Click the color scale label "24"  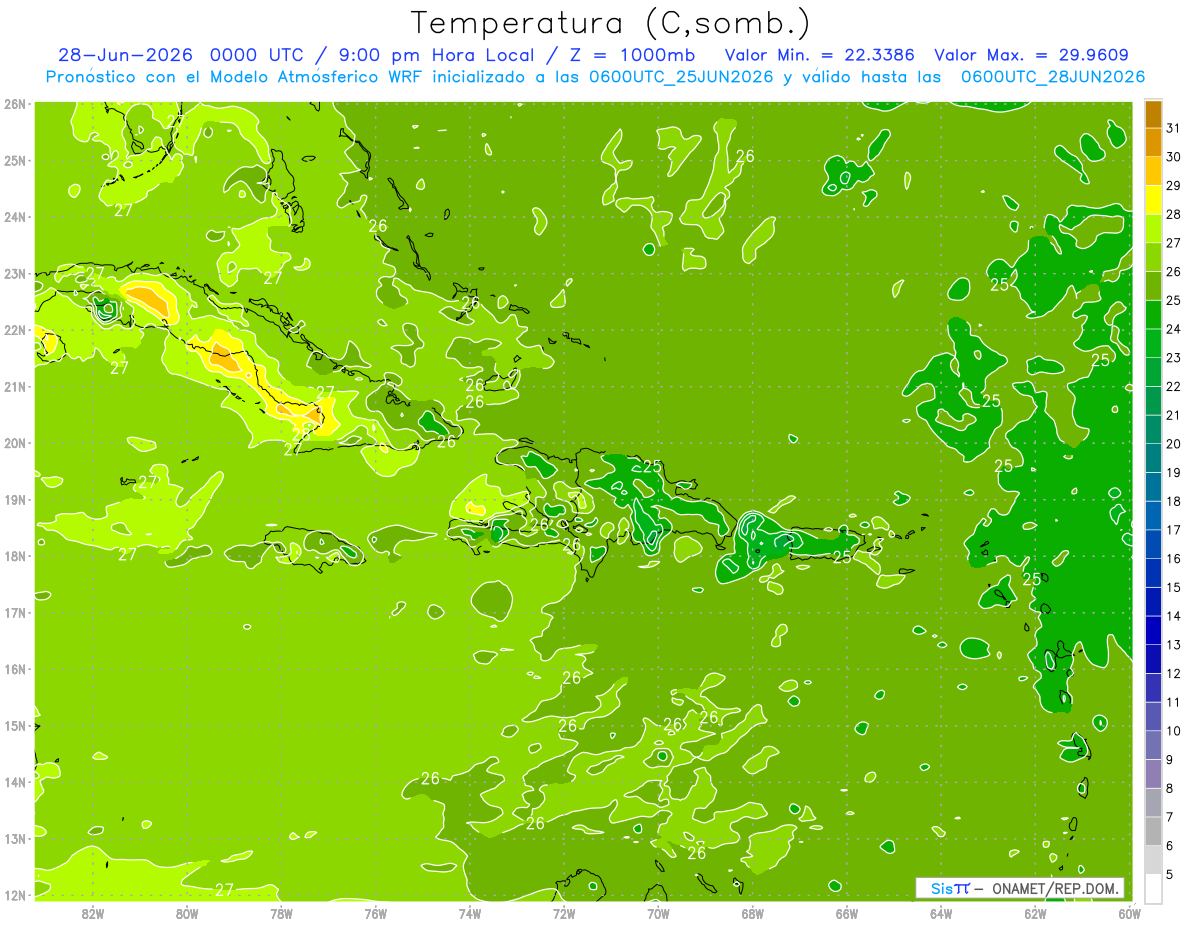tap(1174, 329)
